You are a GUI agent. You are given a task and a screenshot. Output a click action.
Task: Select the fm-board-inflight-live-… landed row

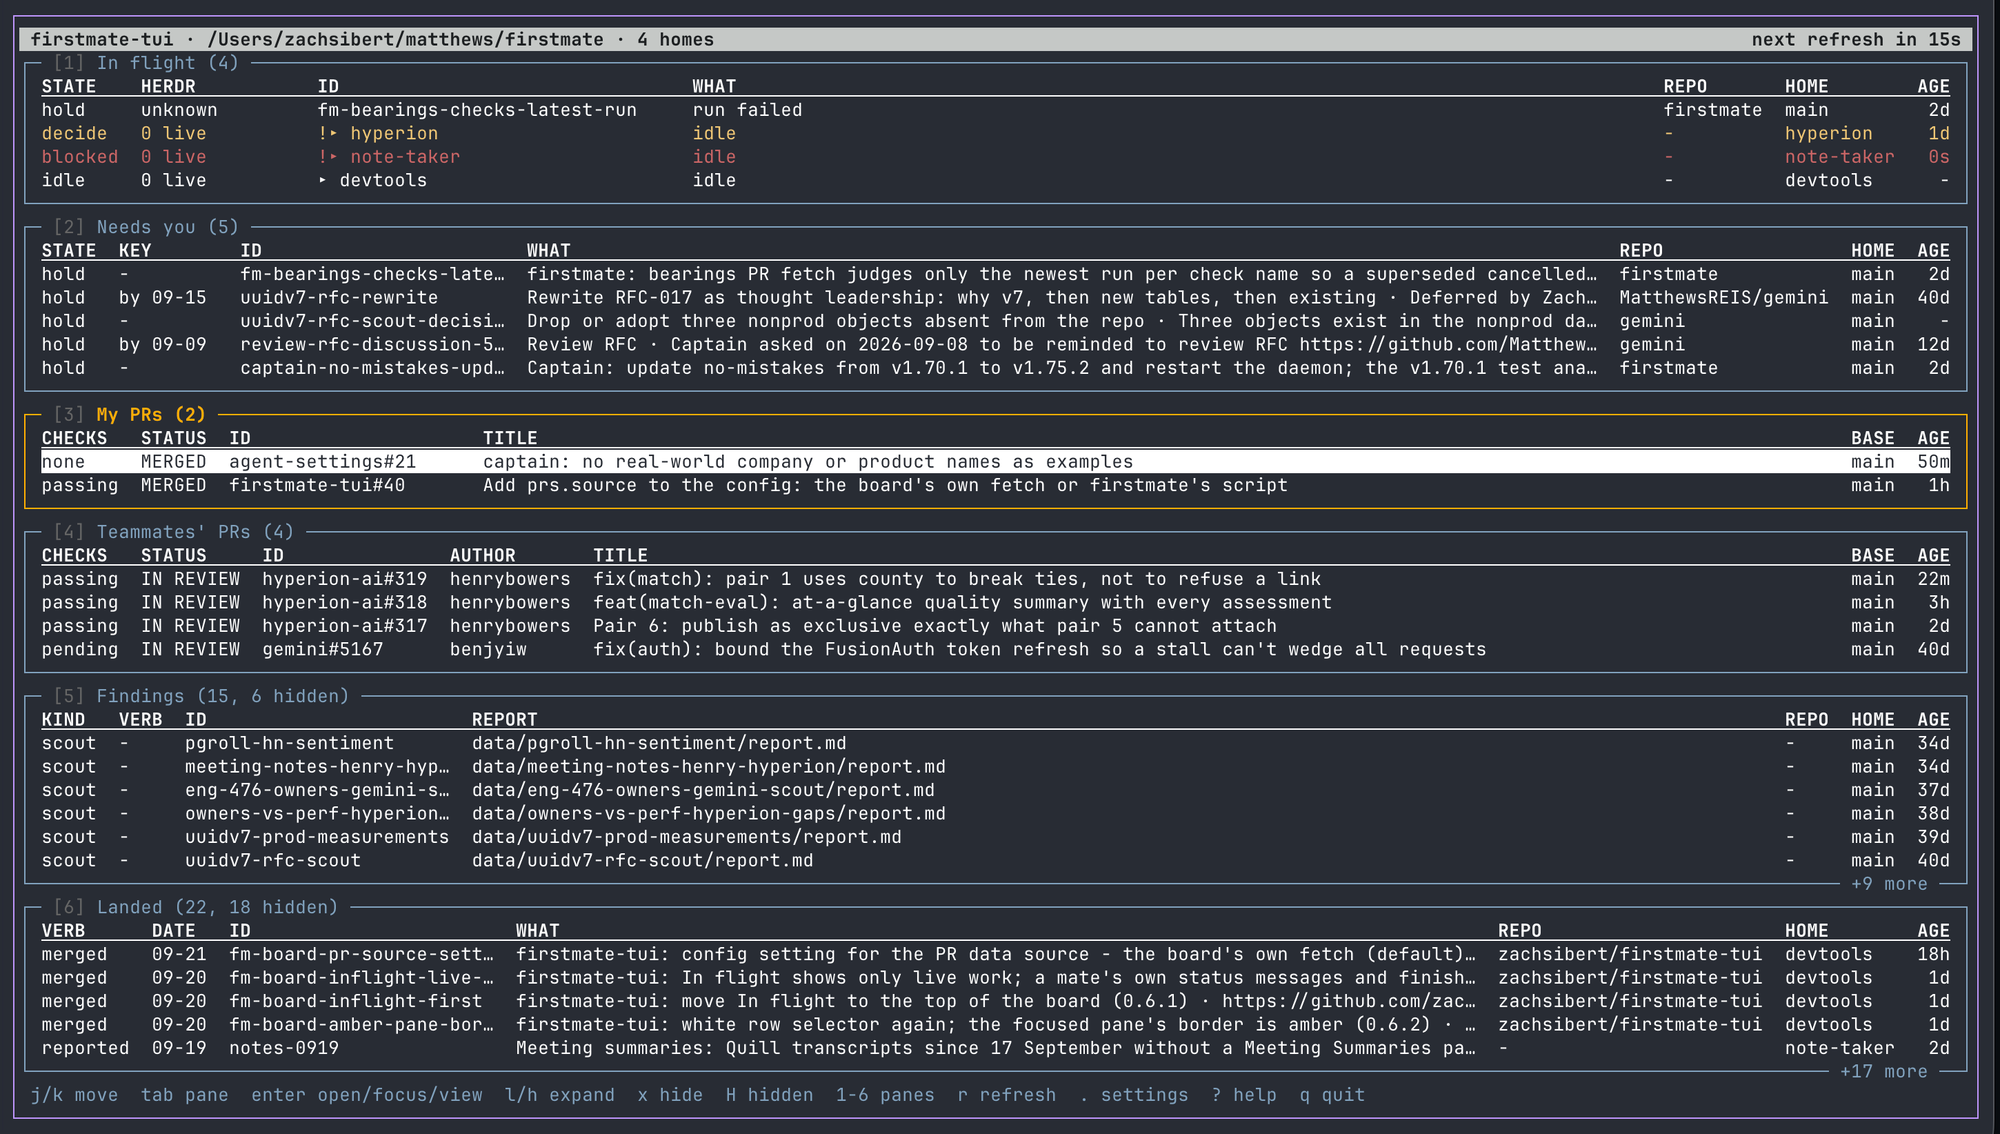995,978
